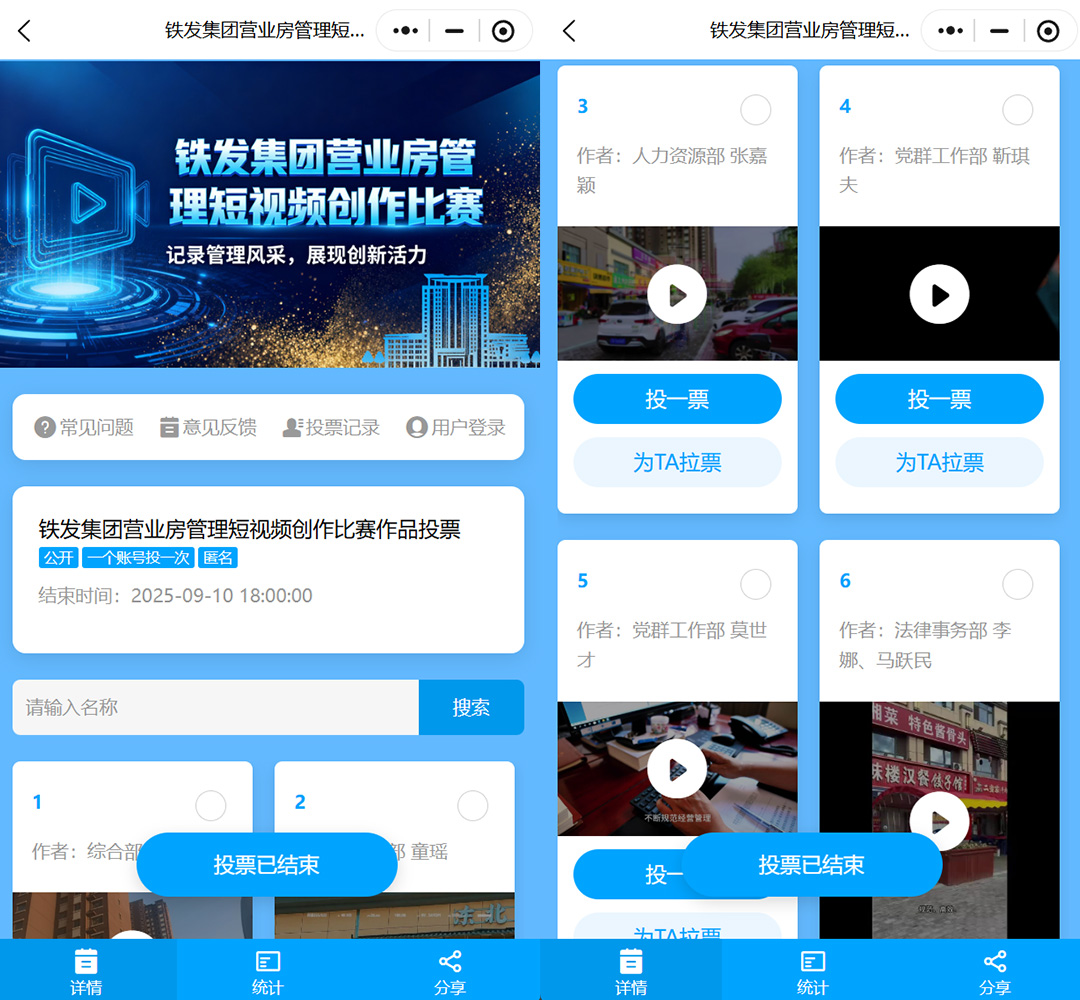This screenshot has width=1080, height=1000.
Task: Go back using right screen's back arrow
Action: [x=569, y=31]
